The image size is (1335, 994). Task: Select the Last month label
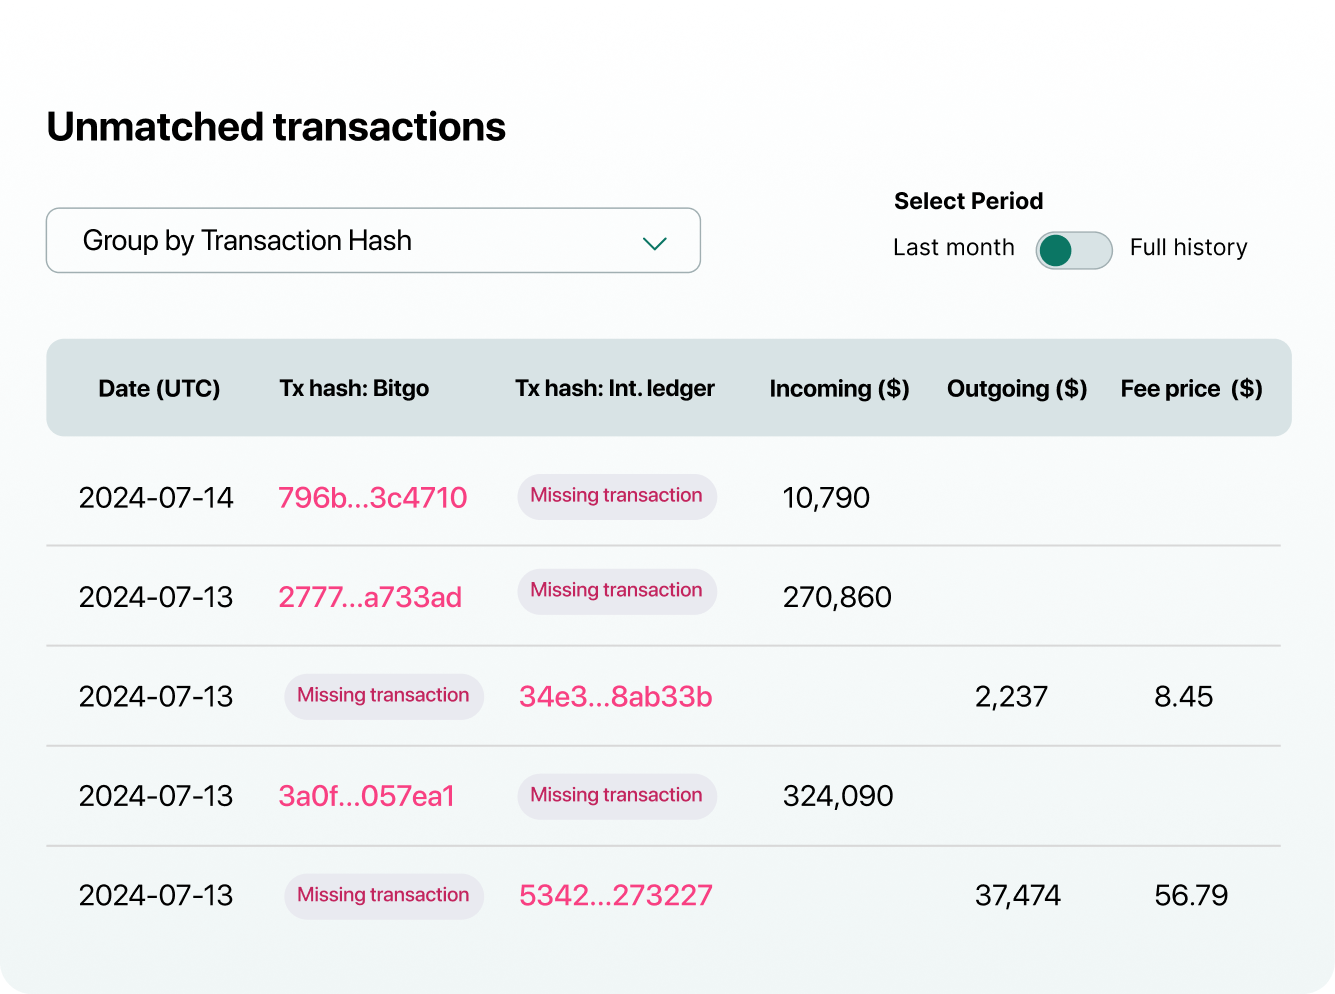click(953, 247)
